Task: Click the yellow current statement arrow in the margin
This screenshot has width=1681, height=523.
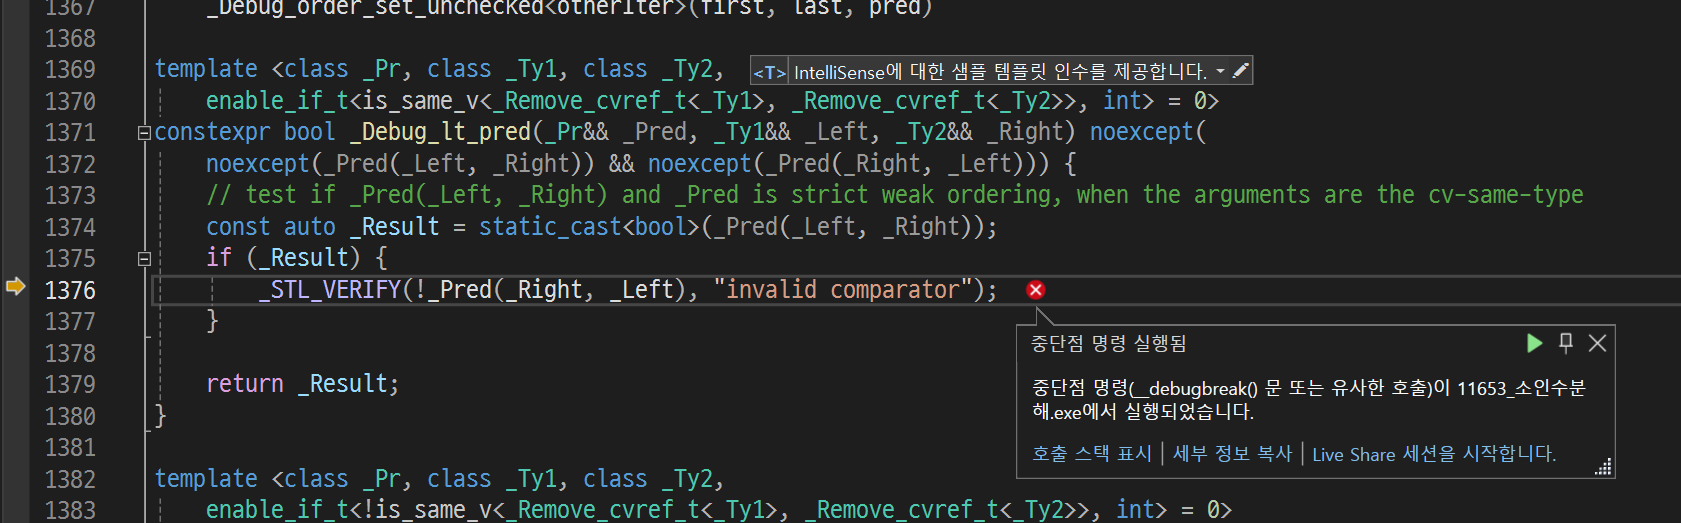Action: coord(15,287)
